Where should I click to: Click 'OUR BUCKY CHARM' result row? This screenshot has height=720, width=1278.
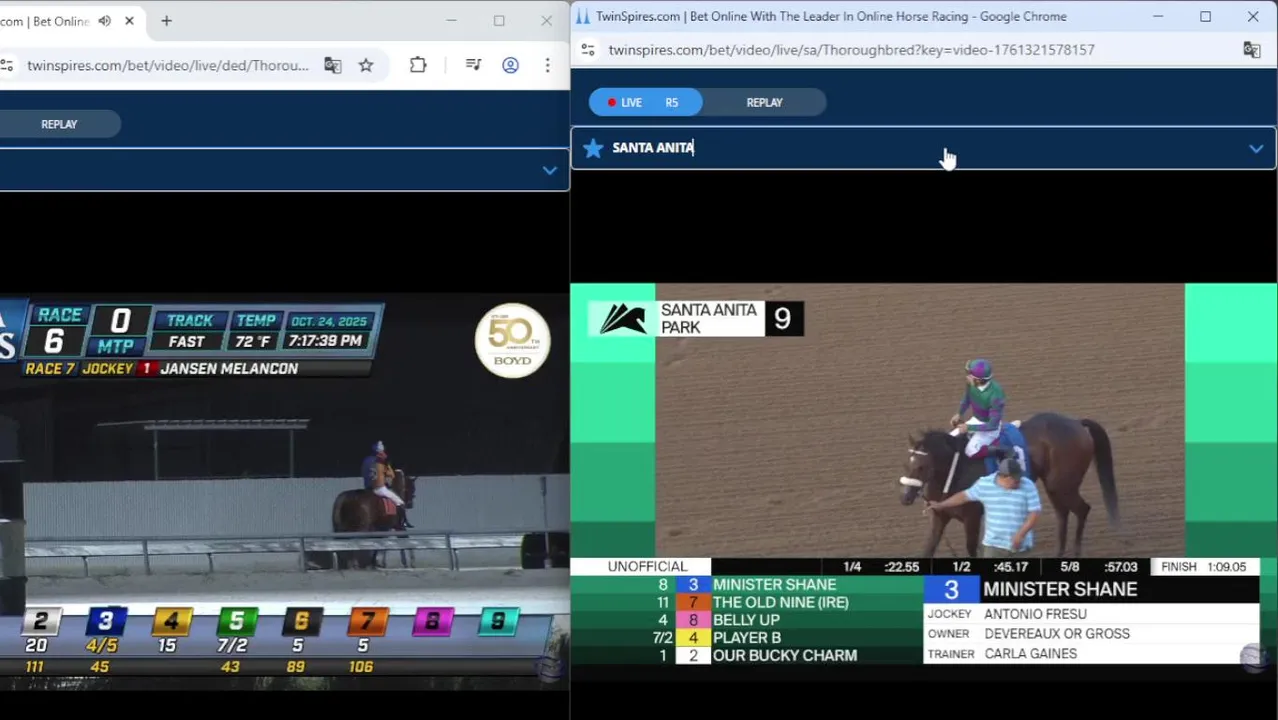pyautogui.click(x=784, y=656)
